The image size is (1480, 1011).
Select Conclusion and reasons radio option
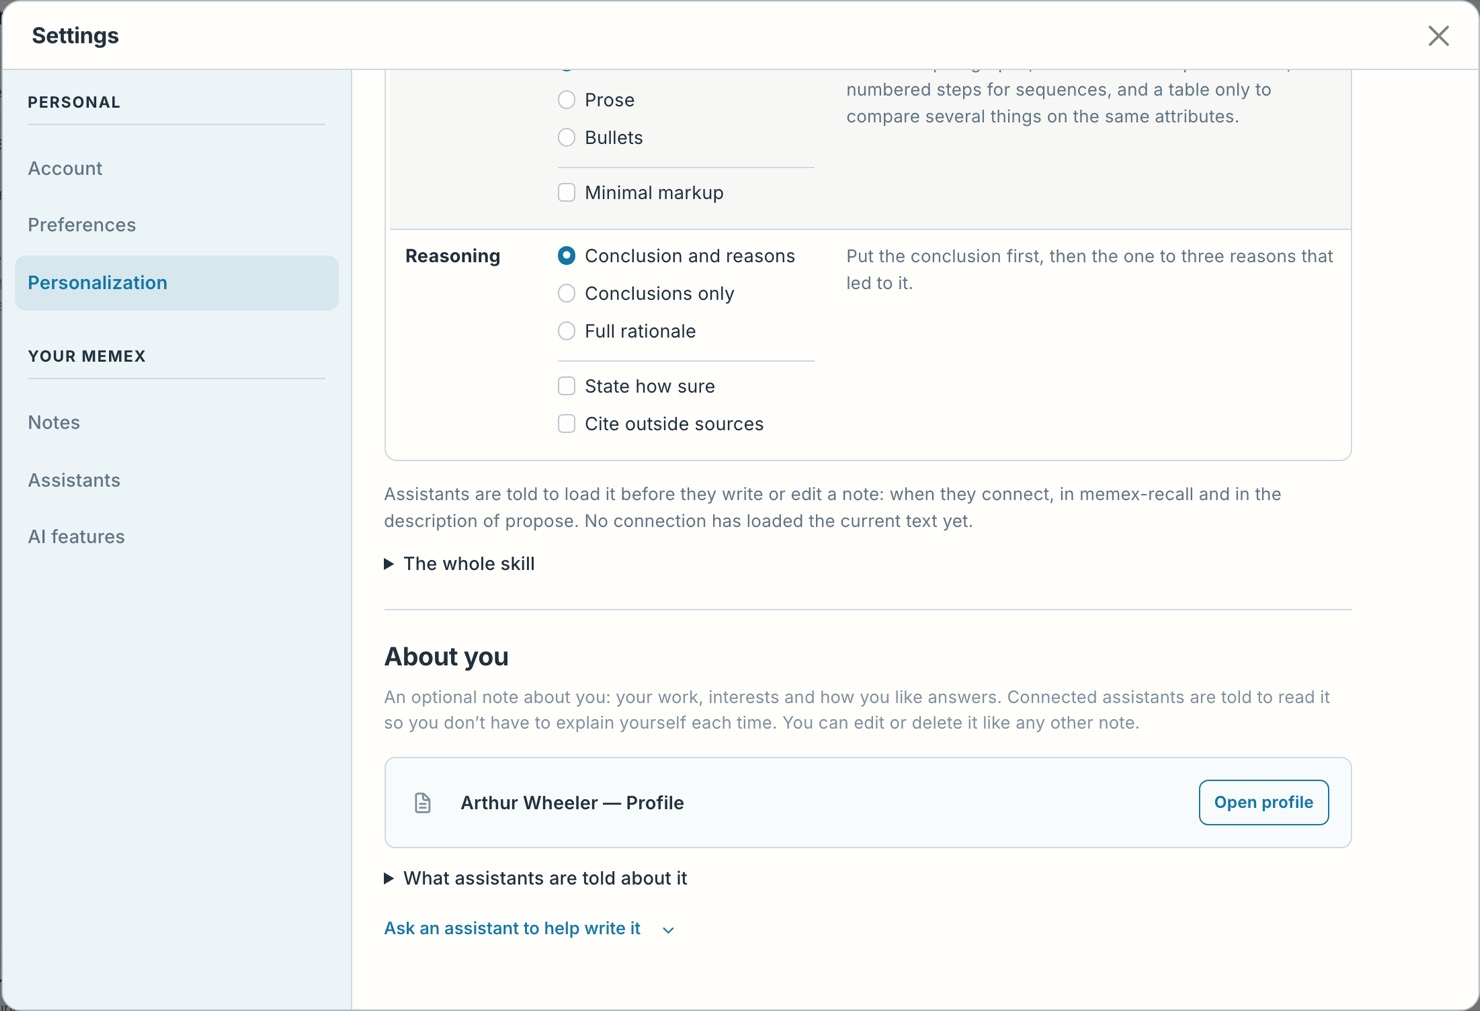coord(566,256)
